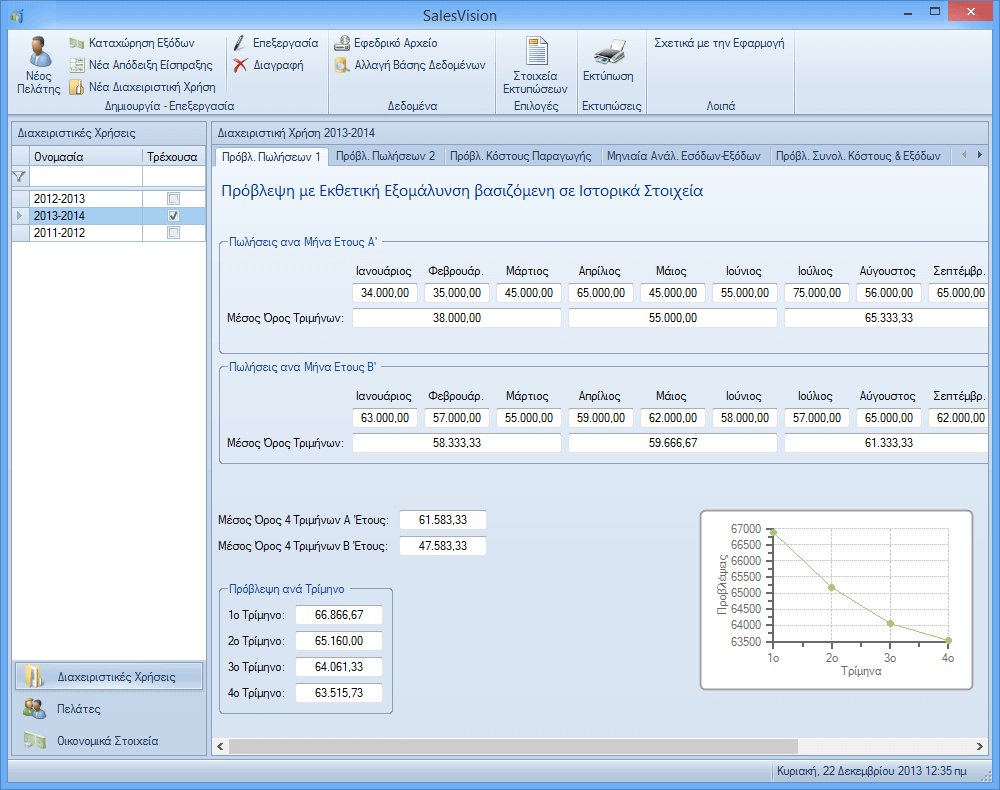This screenshot has width=1000, height=790.
Task: Uncheck the Τρέχουσα box for 2013-2014
Action: [x=174, y=216]
